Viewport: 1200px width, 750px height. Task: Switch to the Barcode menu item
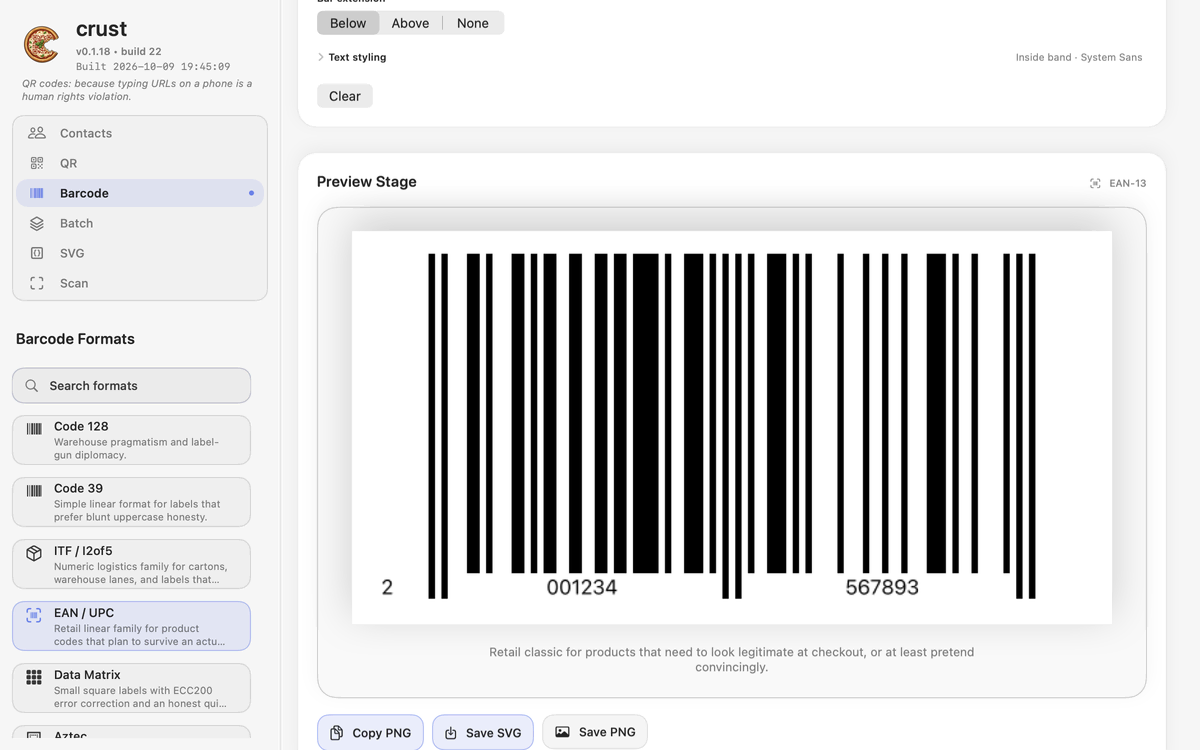140,193
